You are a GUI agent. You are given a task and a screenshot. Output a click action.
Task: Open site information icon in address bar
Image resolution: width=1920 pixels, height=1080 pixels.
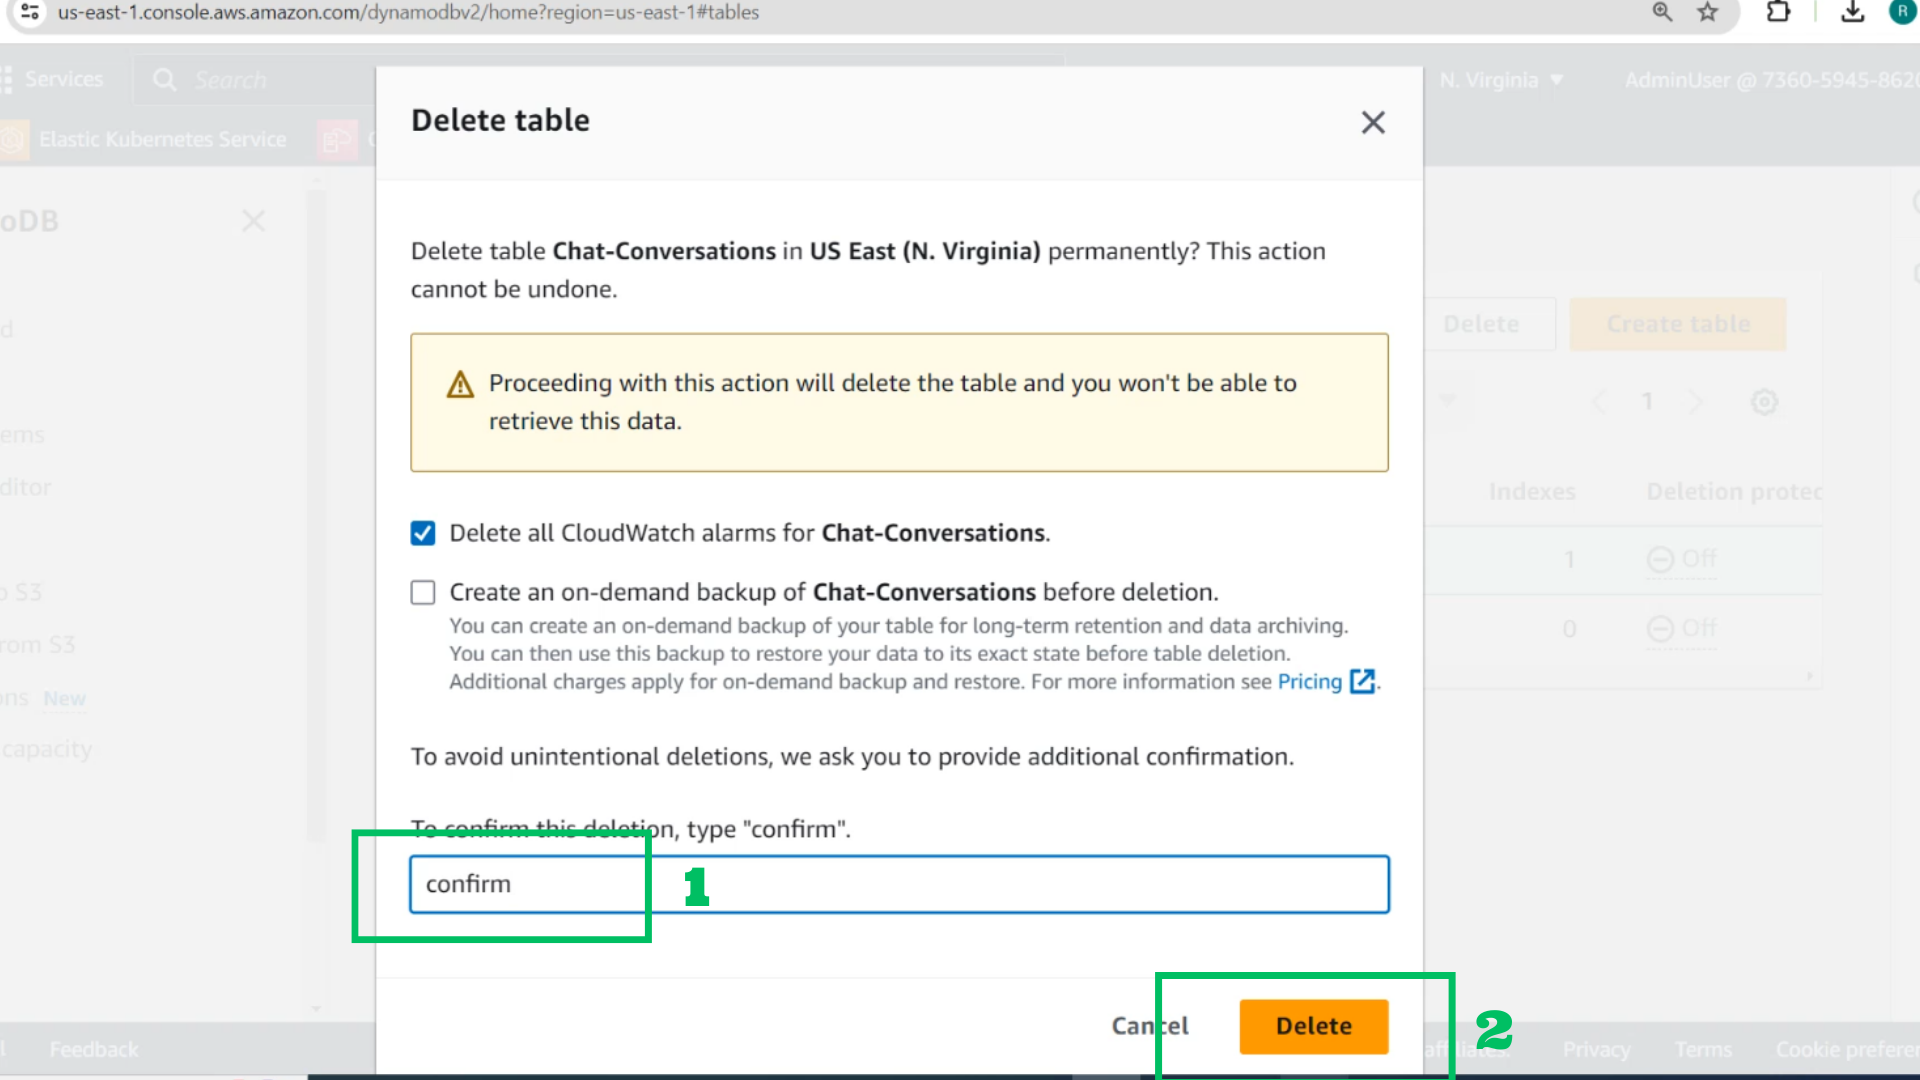click(x=30, y=12)
